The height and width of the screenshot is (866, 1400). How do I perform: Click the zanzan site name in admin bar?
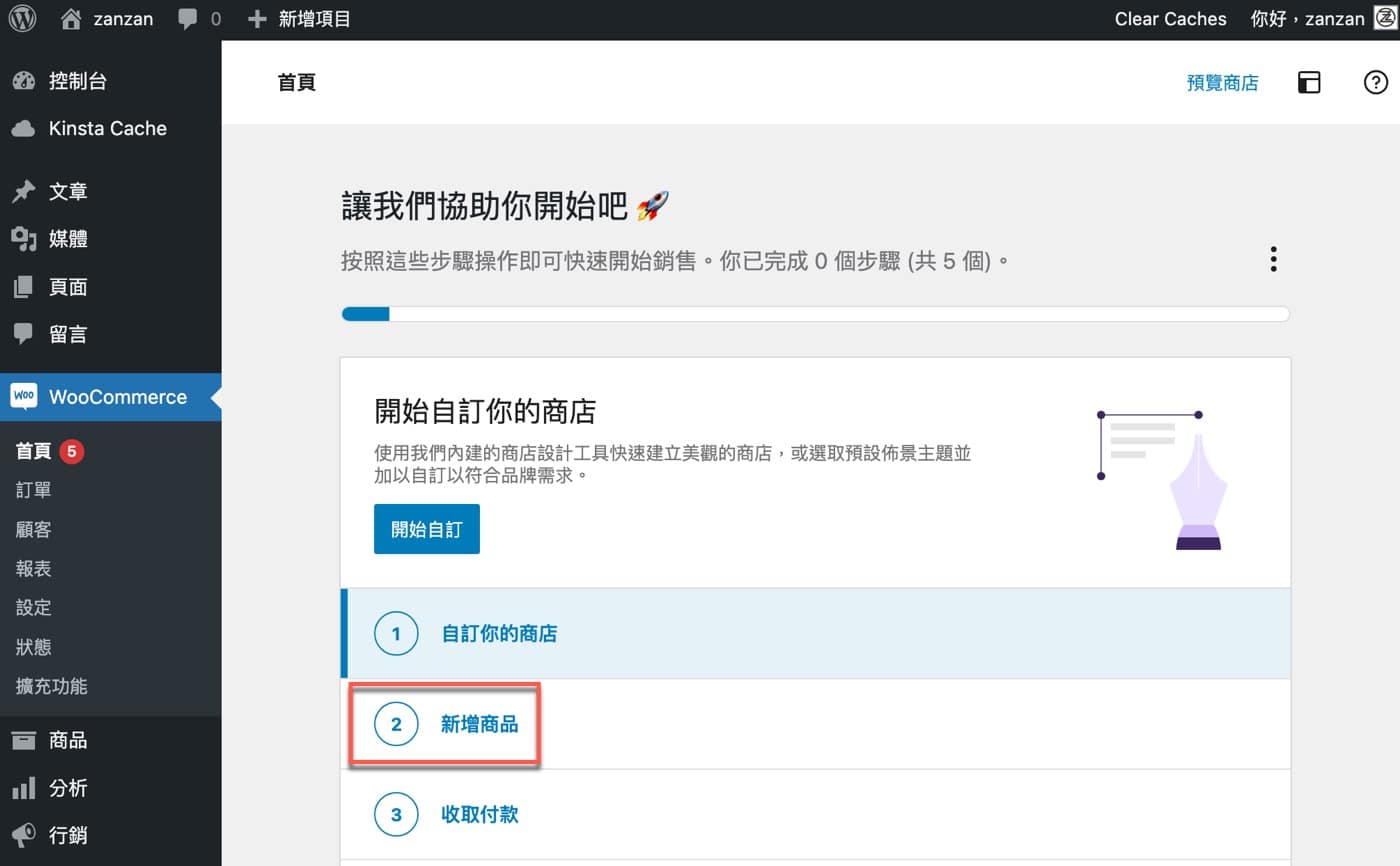pos(123,19)
